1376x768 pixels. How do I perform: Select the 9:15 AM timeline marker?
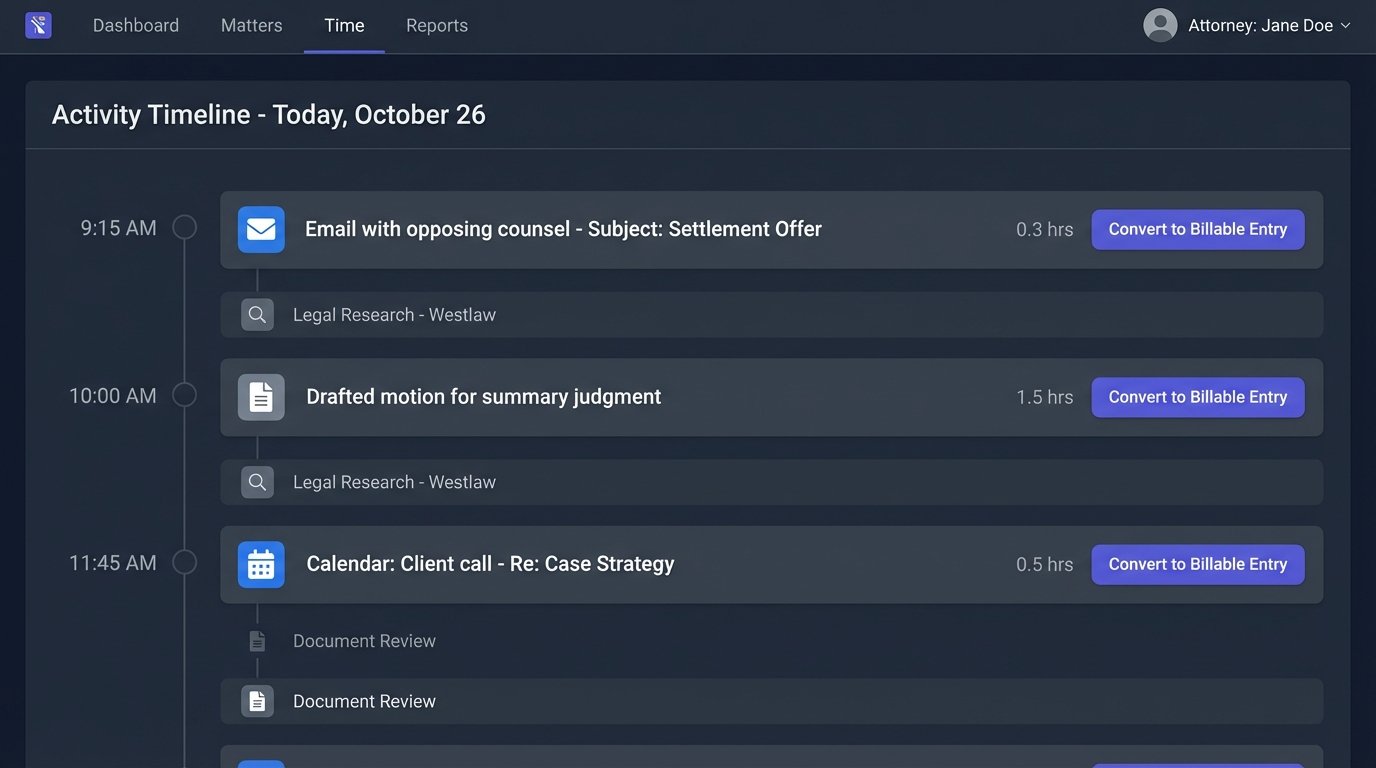(x=185, y=228)
